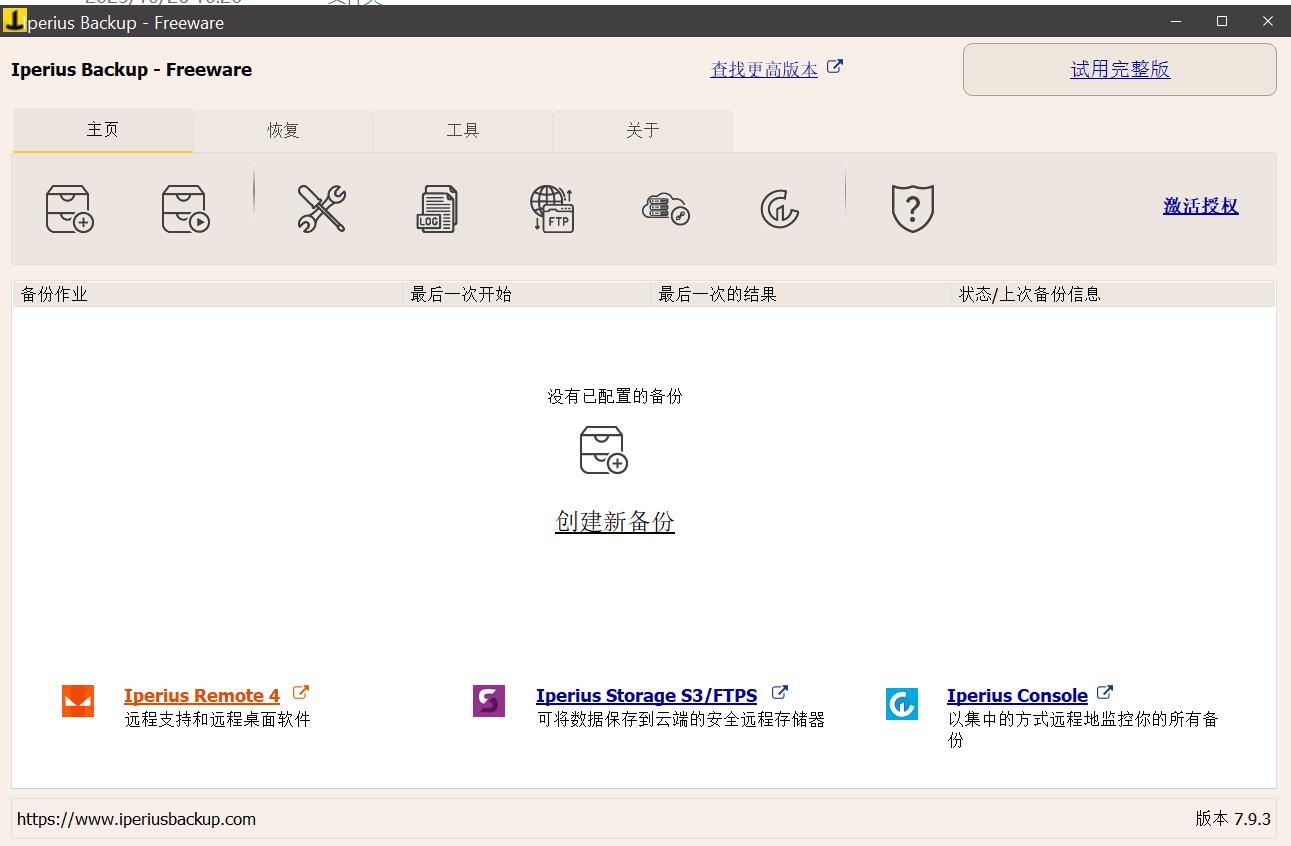Open the FTP client globe icon
This screenshot has width=1291, height=846.
click(552, 209)
